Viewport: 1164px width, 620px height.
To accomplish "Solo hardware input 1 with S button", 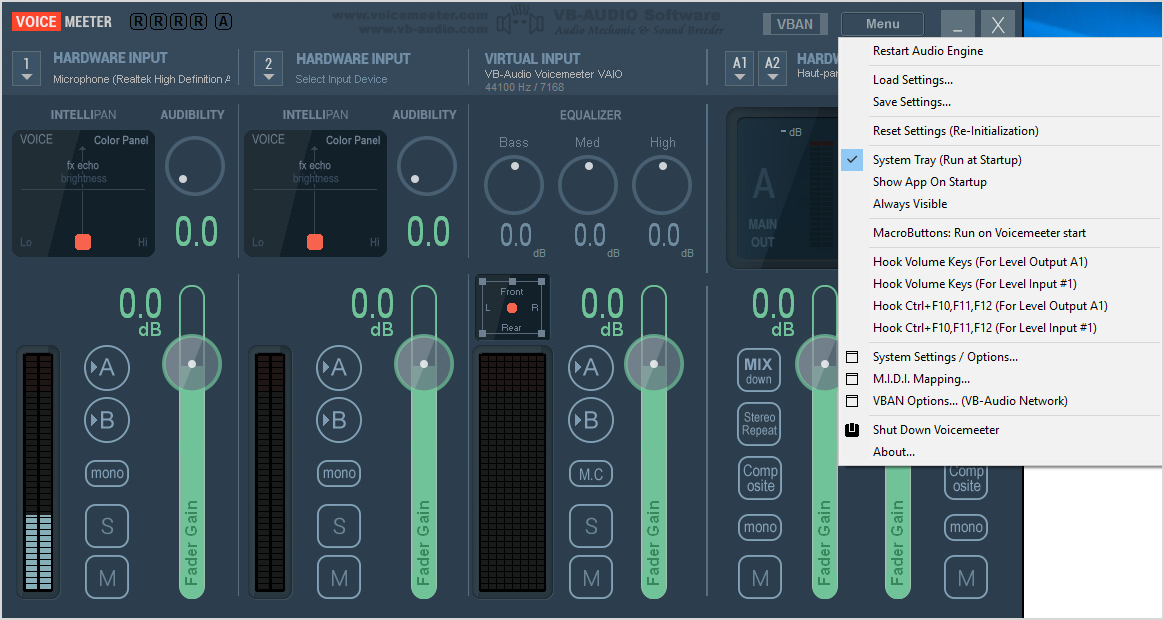I will (x=106, y=526).
